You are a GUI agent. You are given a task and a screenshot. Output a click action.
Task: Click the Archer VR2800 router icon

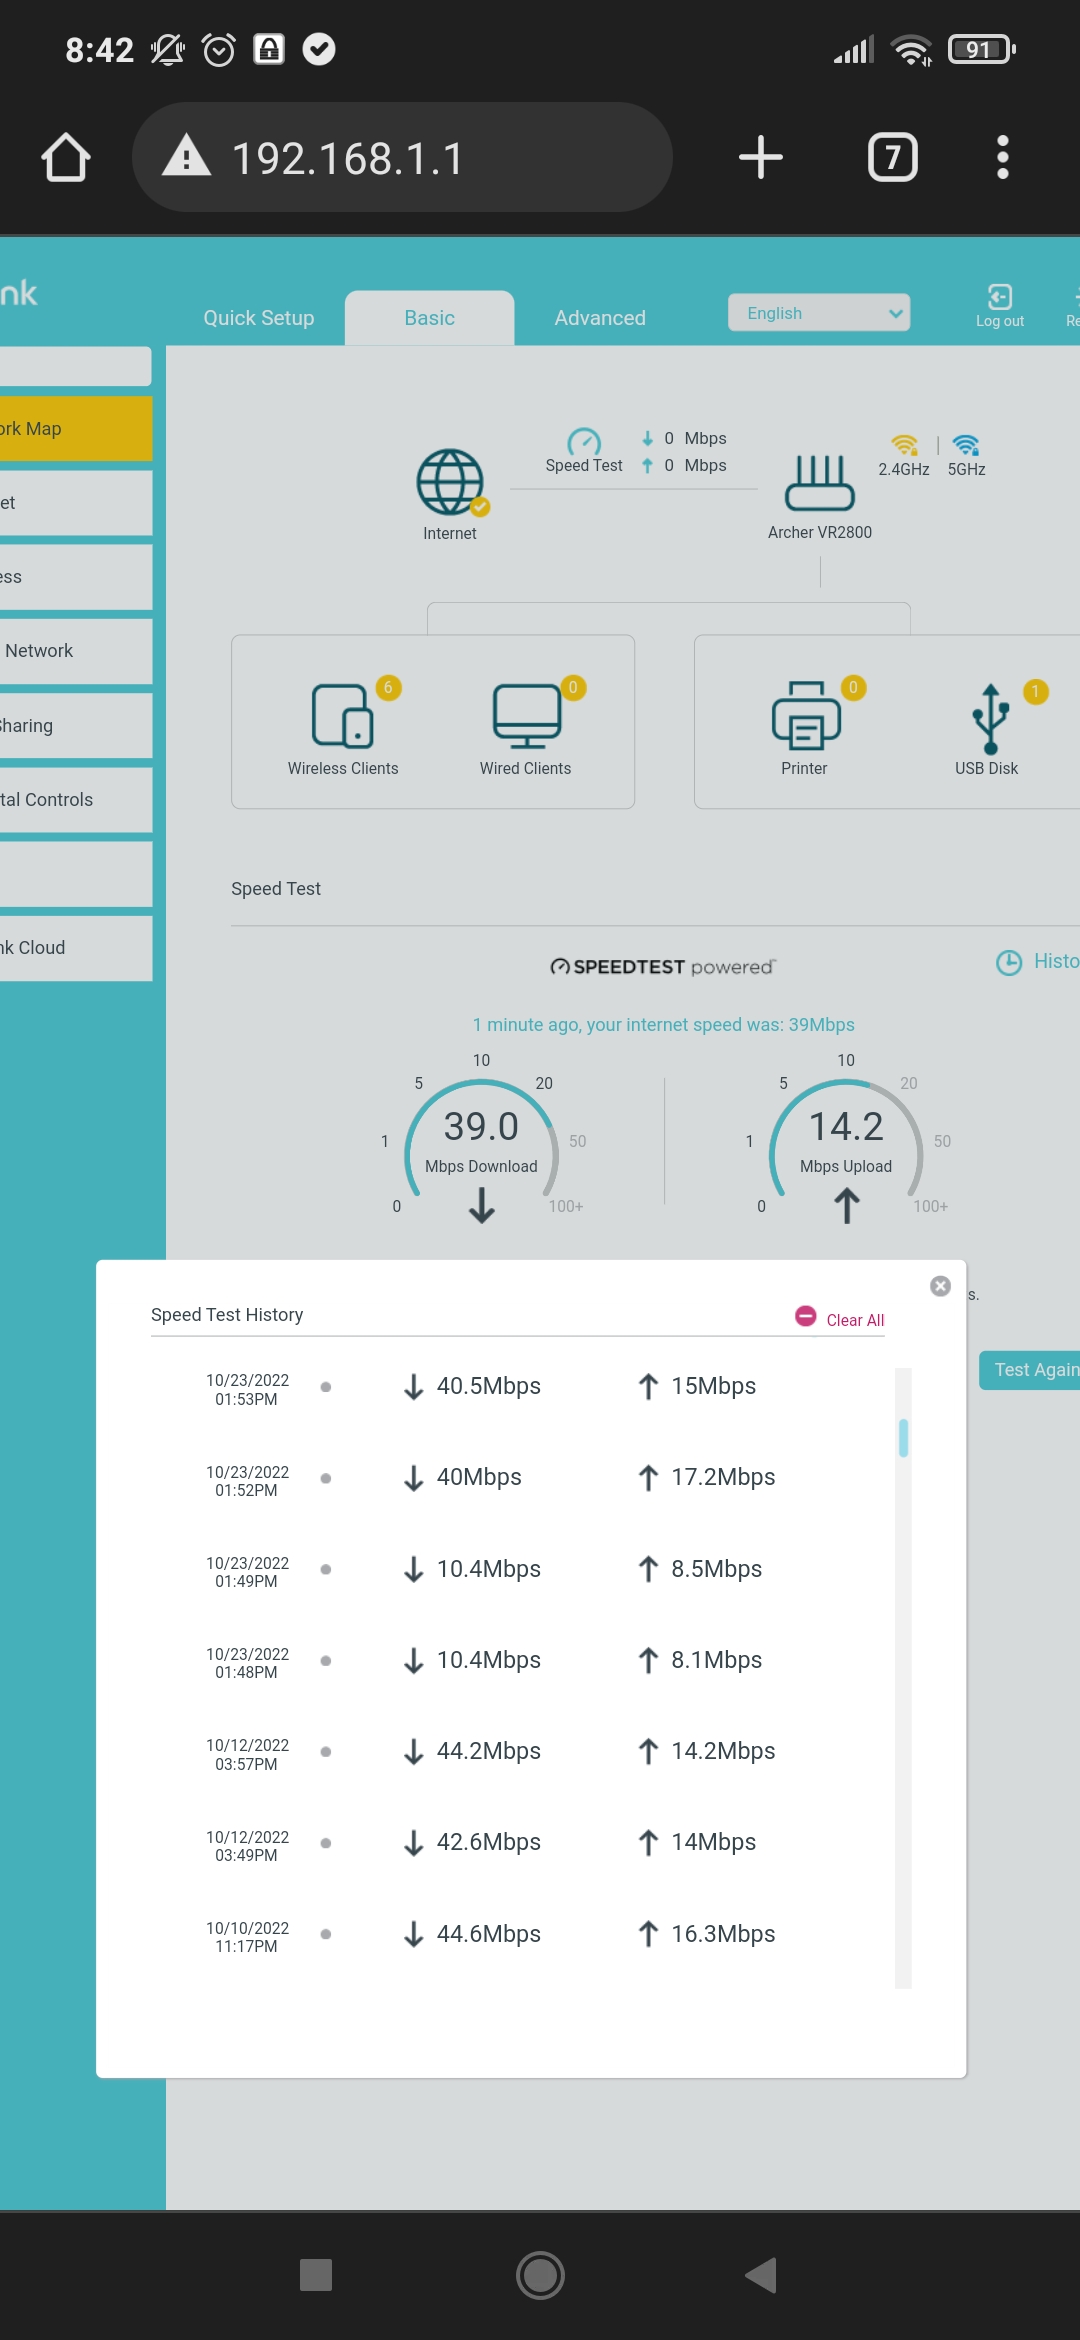click(x=820, y=482)
